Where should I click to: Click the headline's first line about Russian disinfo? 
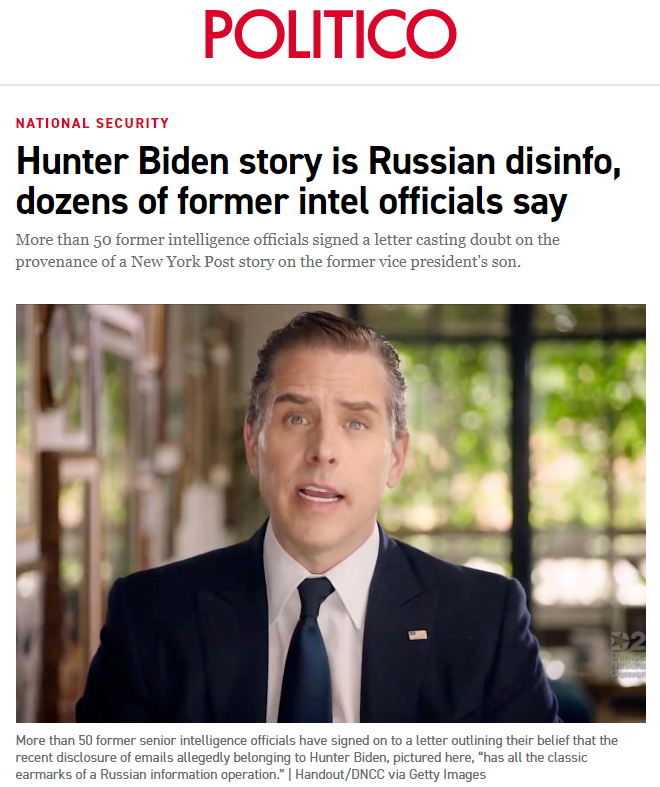318,163
